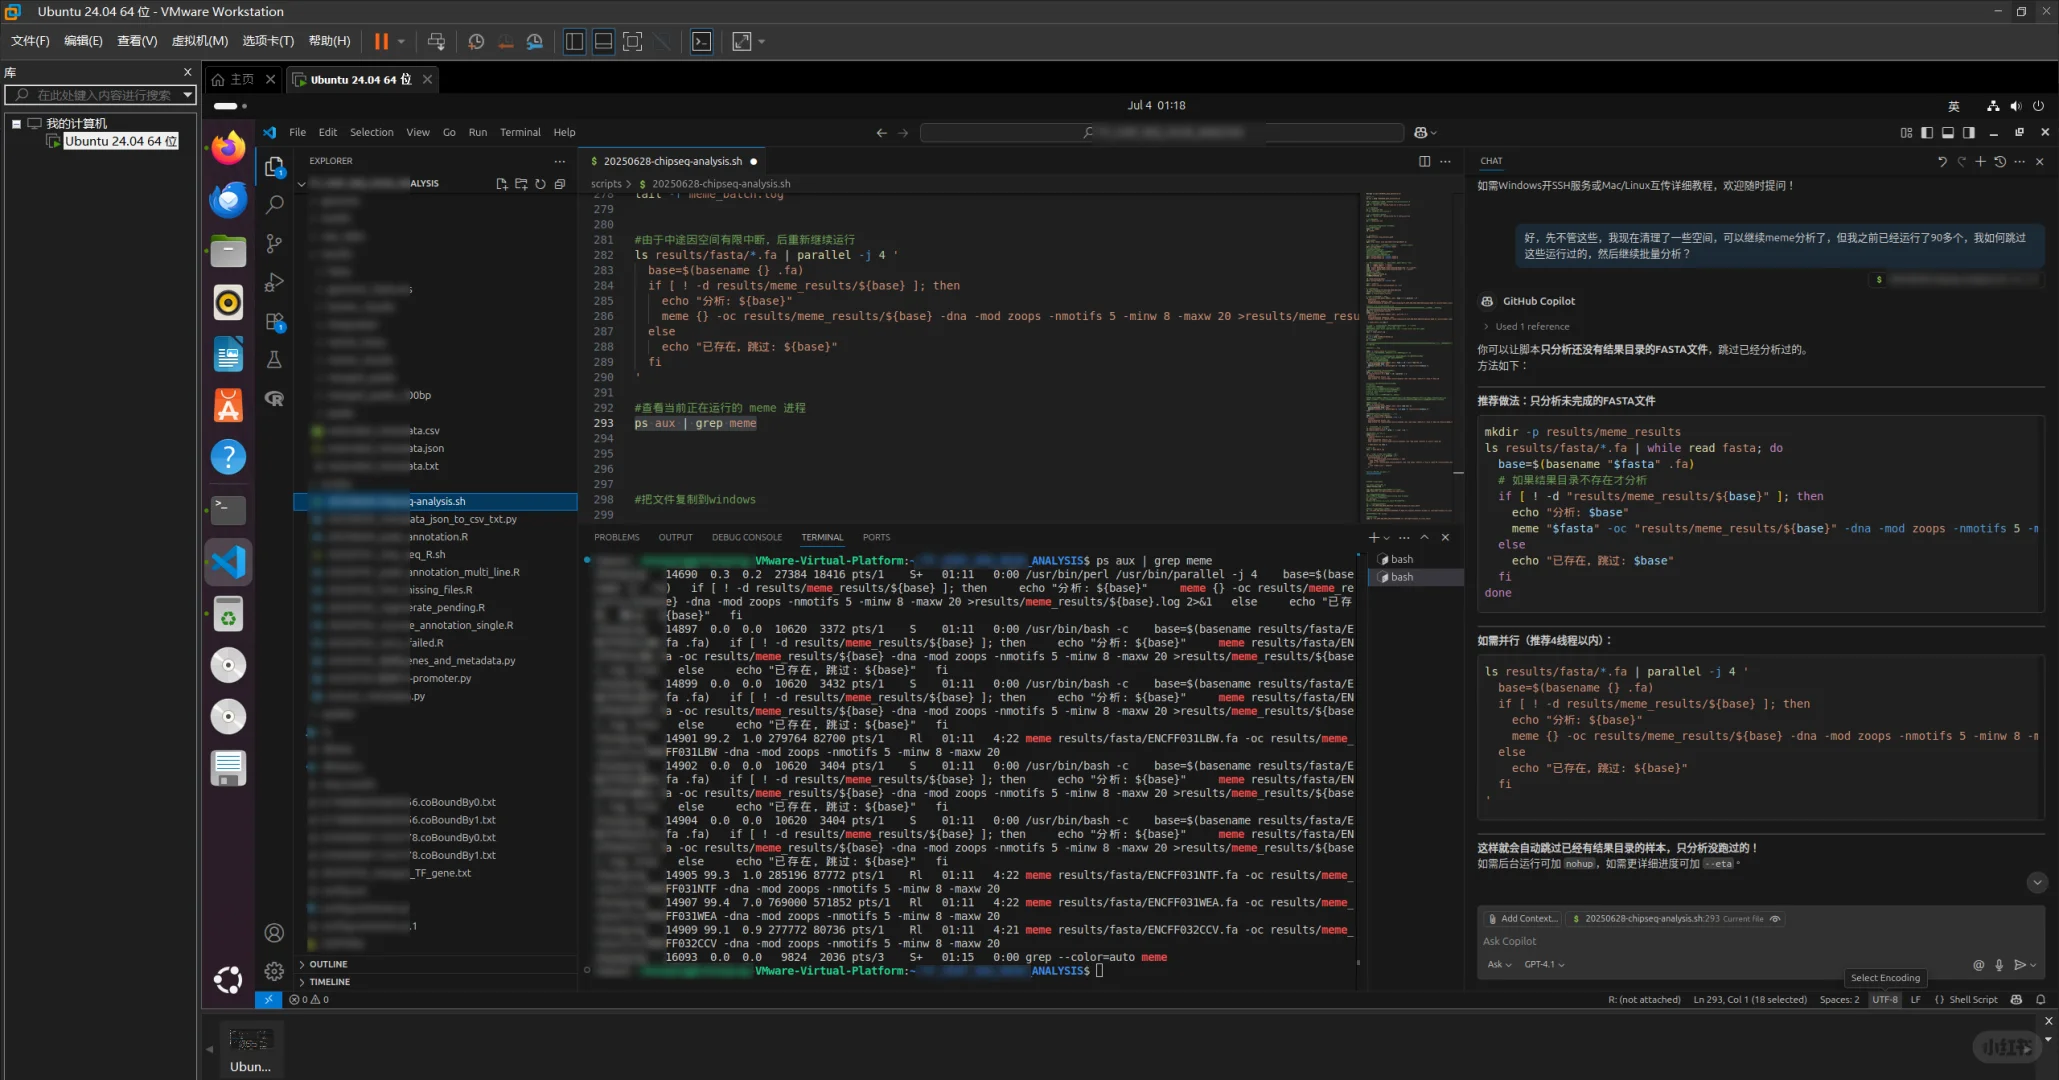Open the Search view in activity bar

274,205
